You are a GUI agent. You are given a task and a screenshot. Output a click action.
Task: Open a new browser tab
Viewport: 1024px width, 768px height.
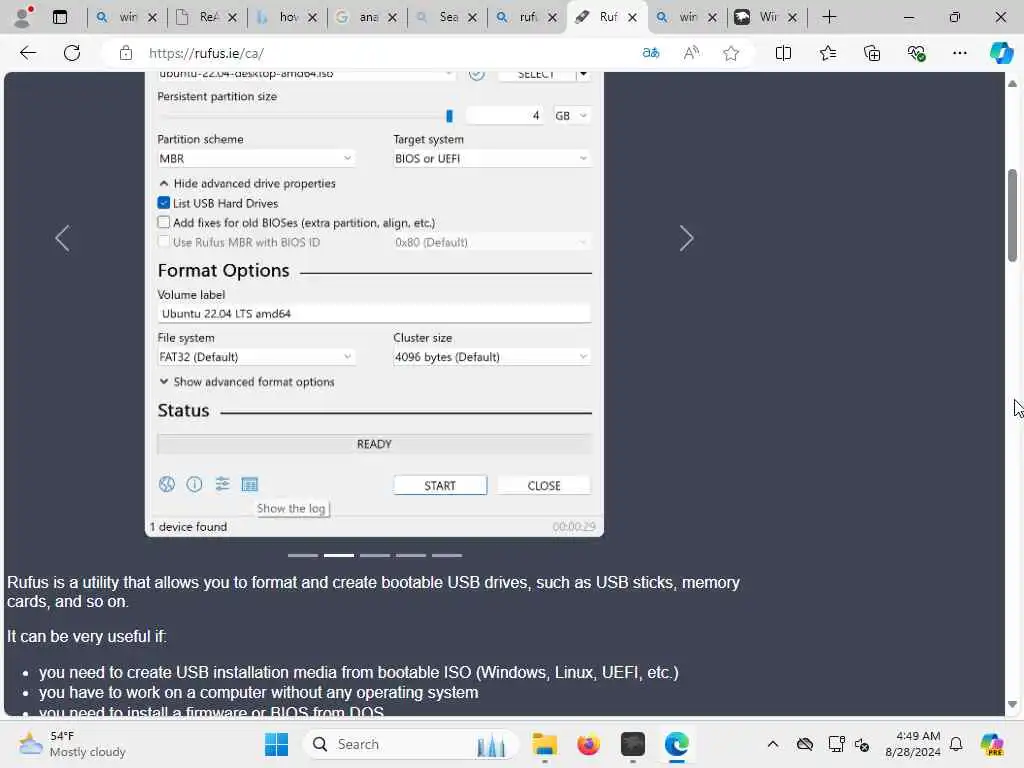(829, 17)
